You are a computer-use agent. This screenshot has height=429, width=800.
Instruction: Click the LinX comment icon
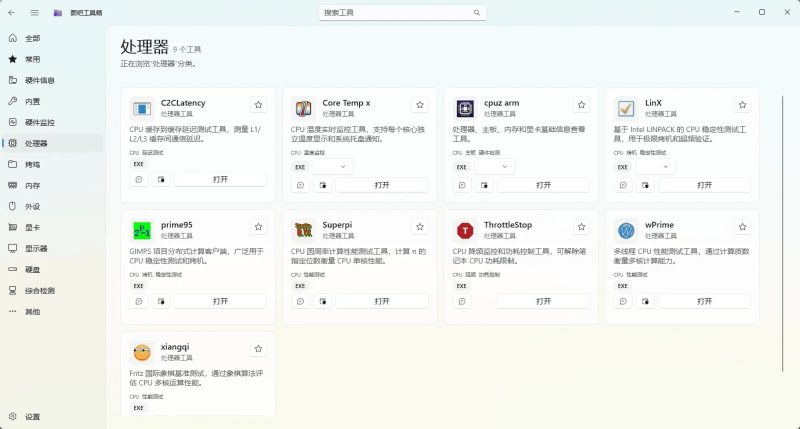point(623,185)
